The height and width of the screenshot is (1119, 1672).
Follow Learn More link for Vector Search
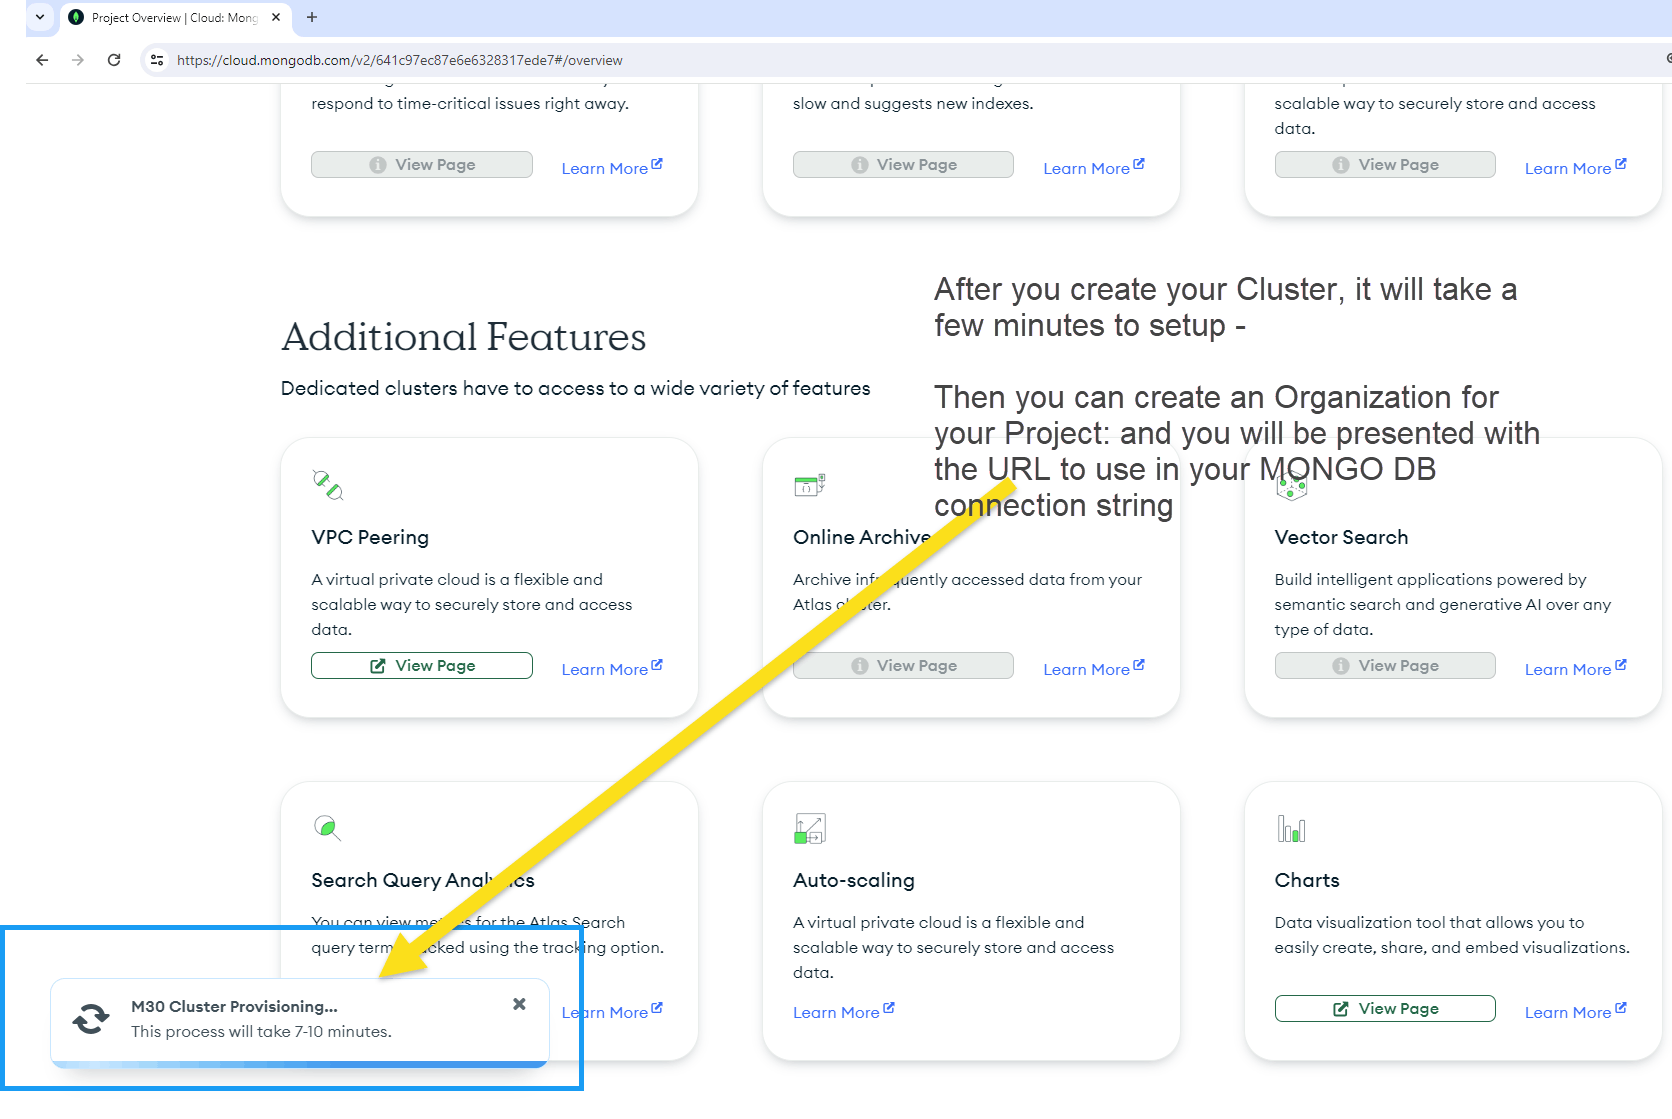(x=1576, y=669)
